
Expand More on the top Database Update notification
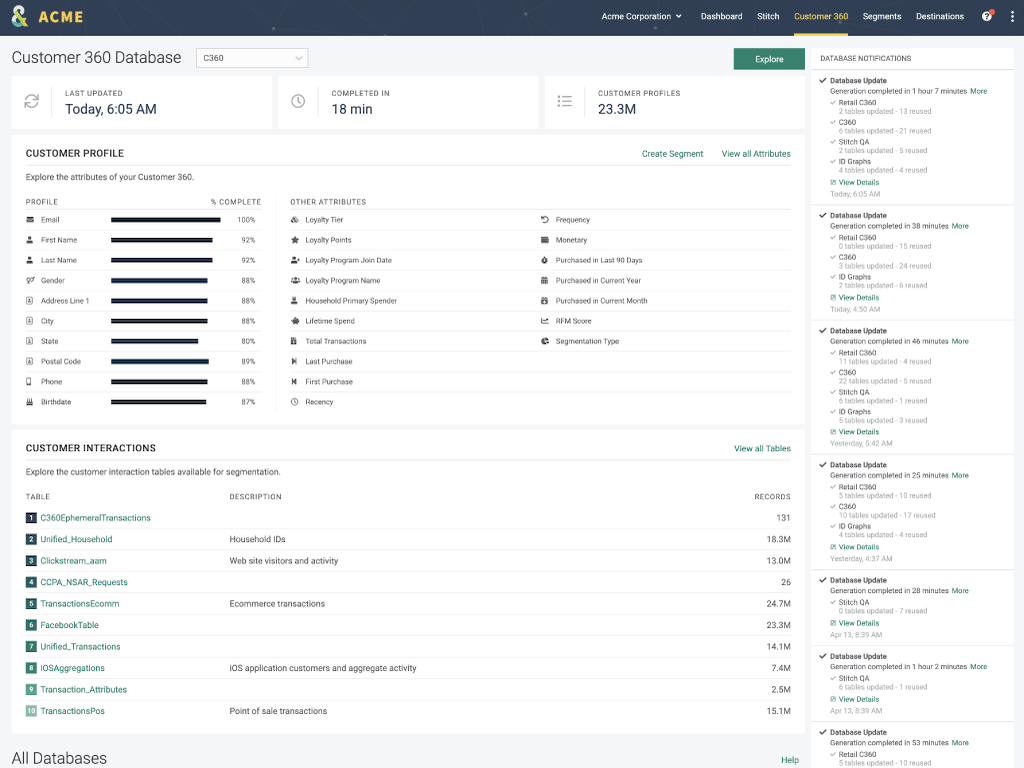(x=978, y=91)
